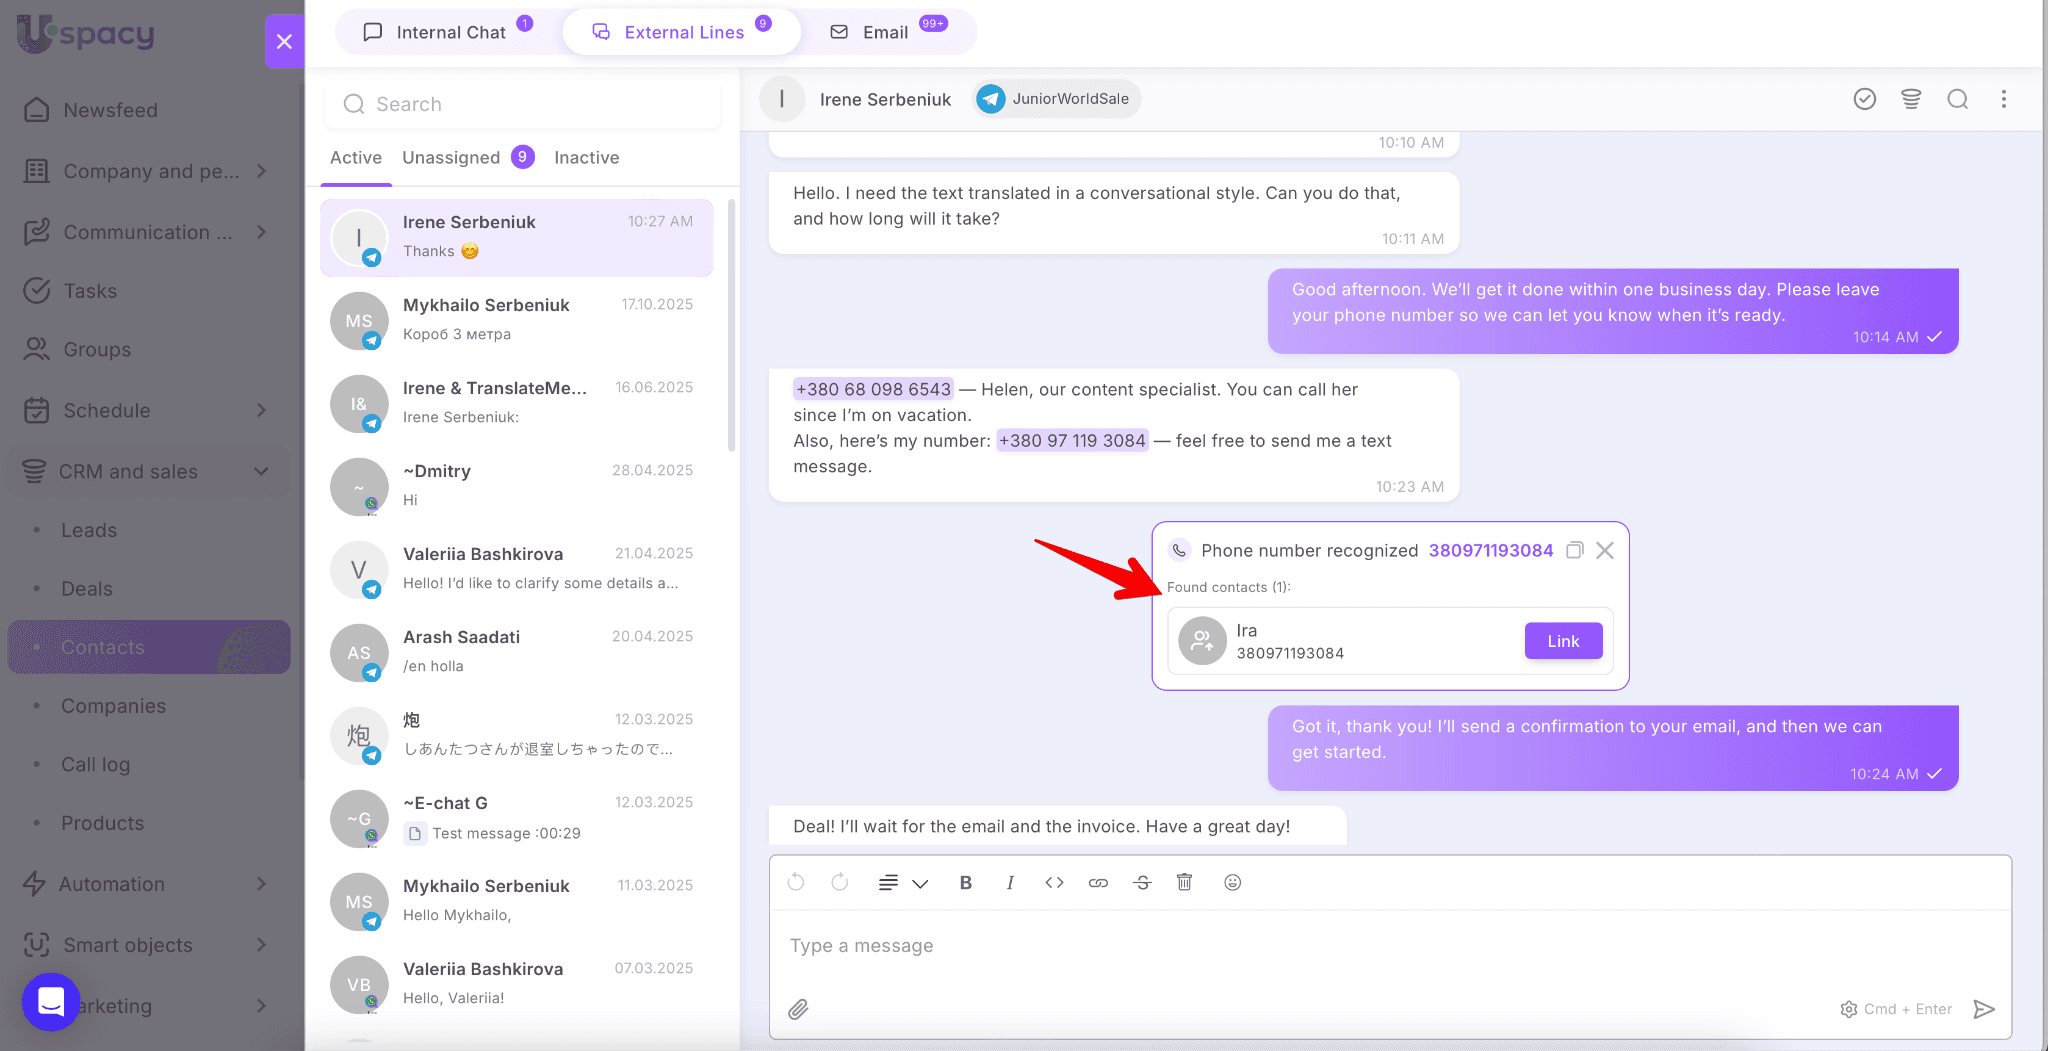Click phone number 380971193084 link

point(1490,550)
